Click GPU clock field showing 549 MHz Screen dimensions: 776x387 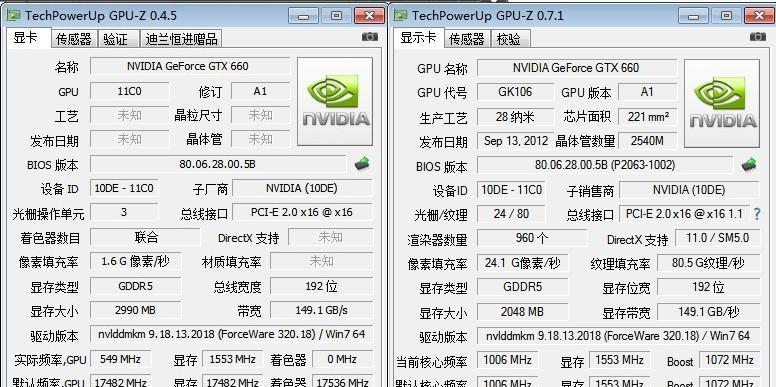tap(121, 359)
